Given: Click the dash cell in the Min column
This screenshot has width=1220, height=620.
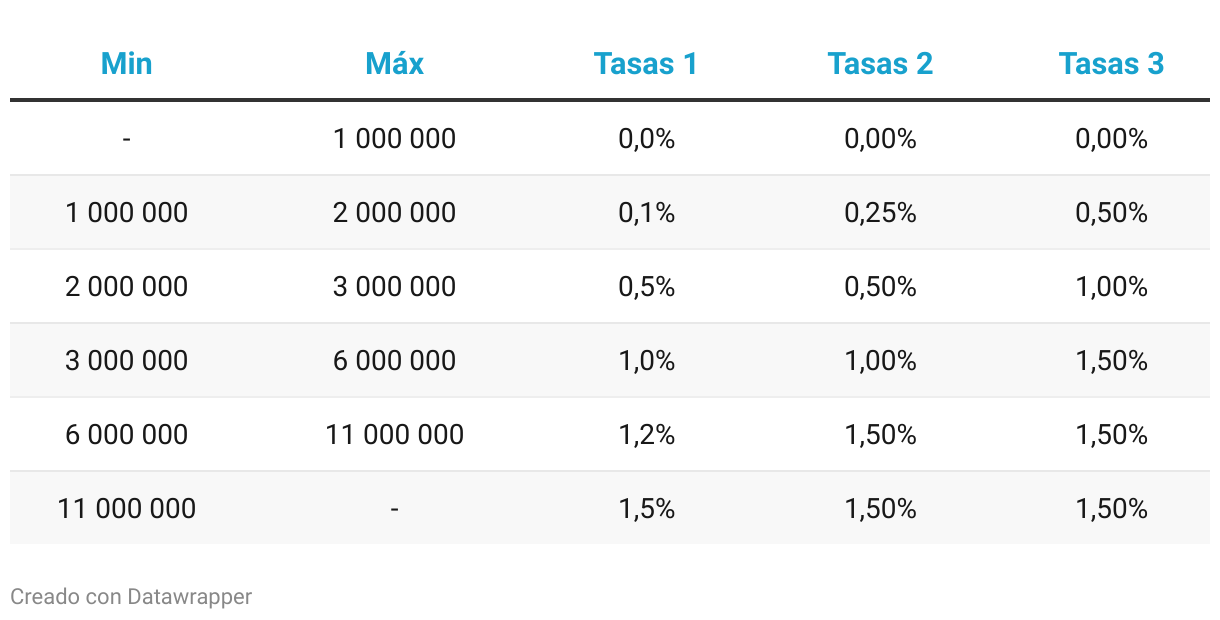Looking at the screenshot, I should 127,138.
